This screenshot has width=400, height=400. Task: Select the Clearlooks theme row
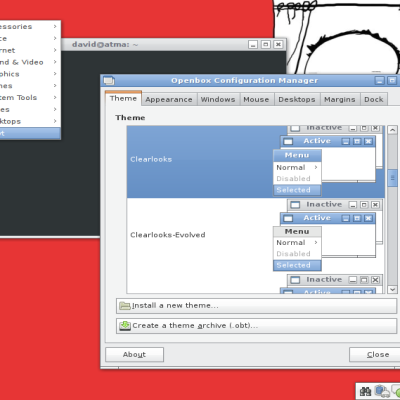click(x=256, y=162)
